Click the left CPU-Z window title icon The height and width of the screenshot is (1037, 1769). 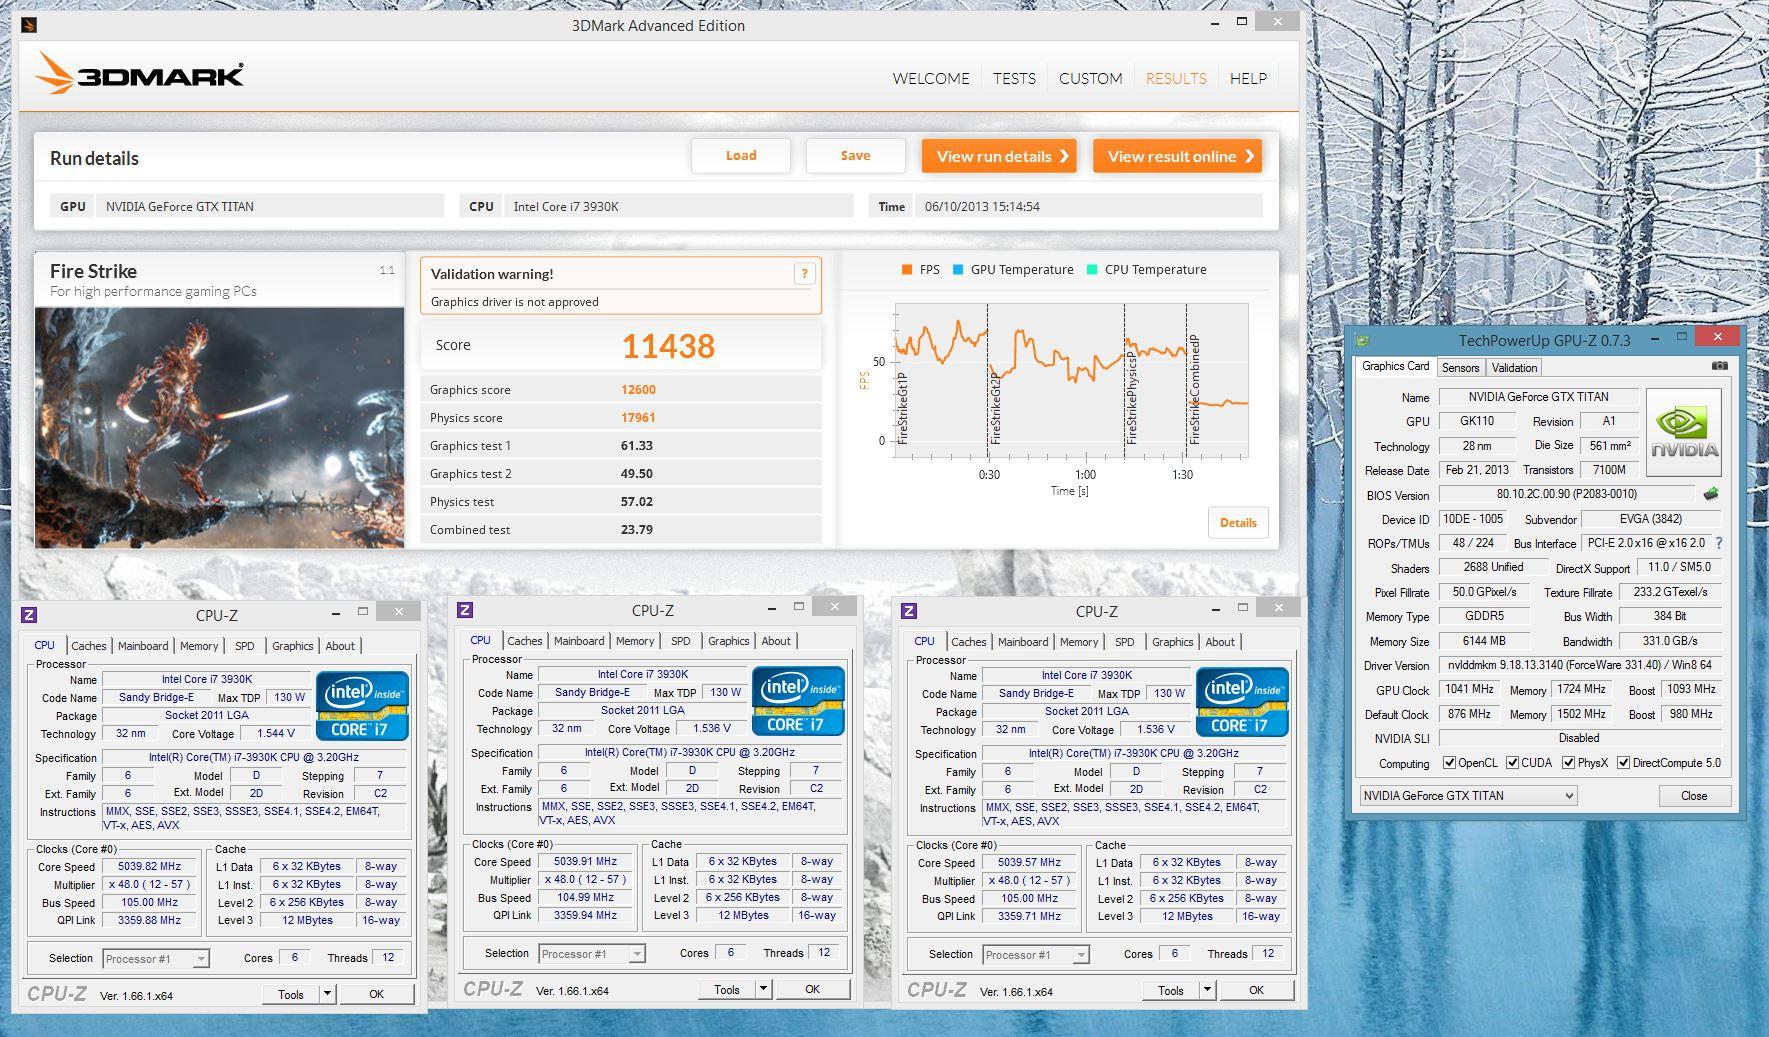coord(29,615)
